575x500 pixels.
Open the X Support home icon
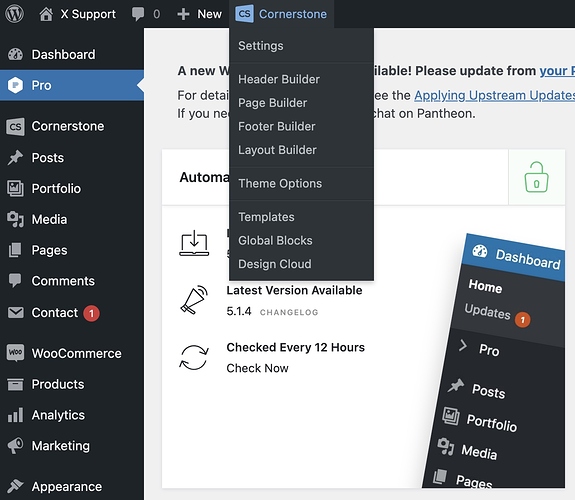46,14
